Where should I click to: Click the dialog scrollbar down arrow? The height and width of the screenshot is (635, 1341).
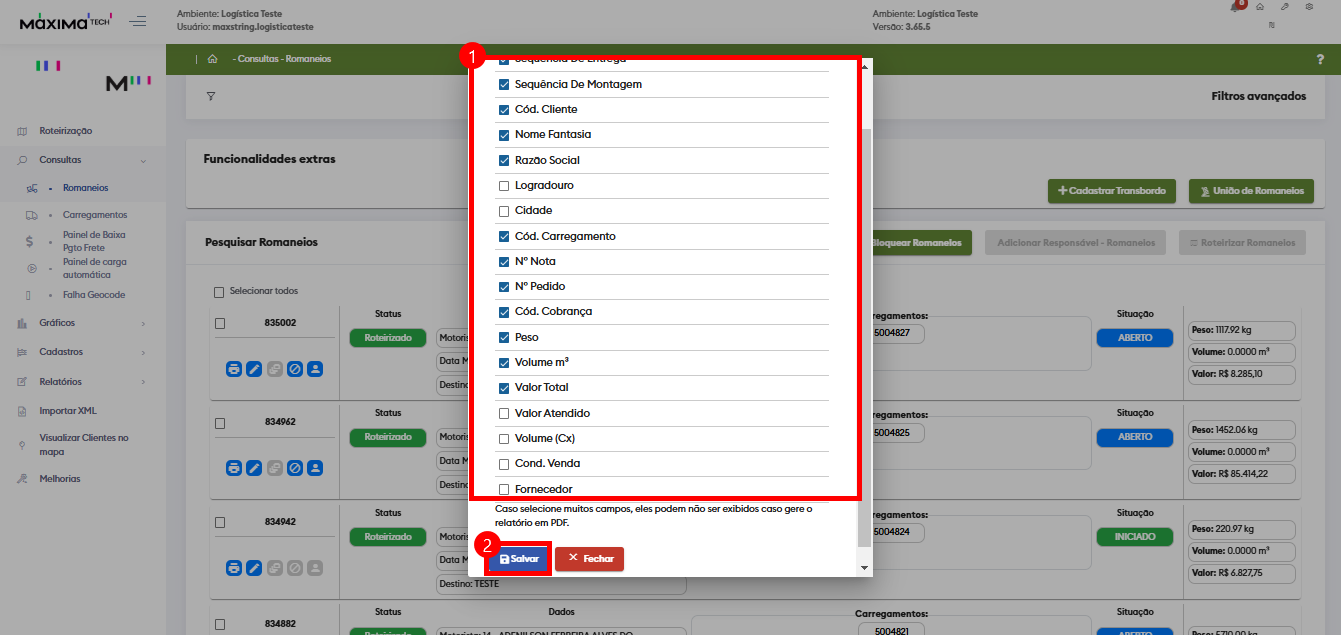pyautogui.click(x=865, y=568)
